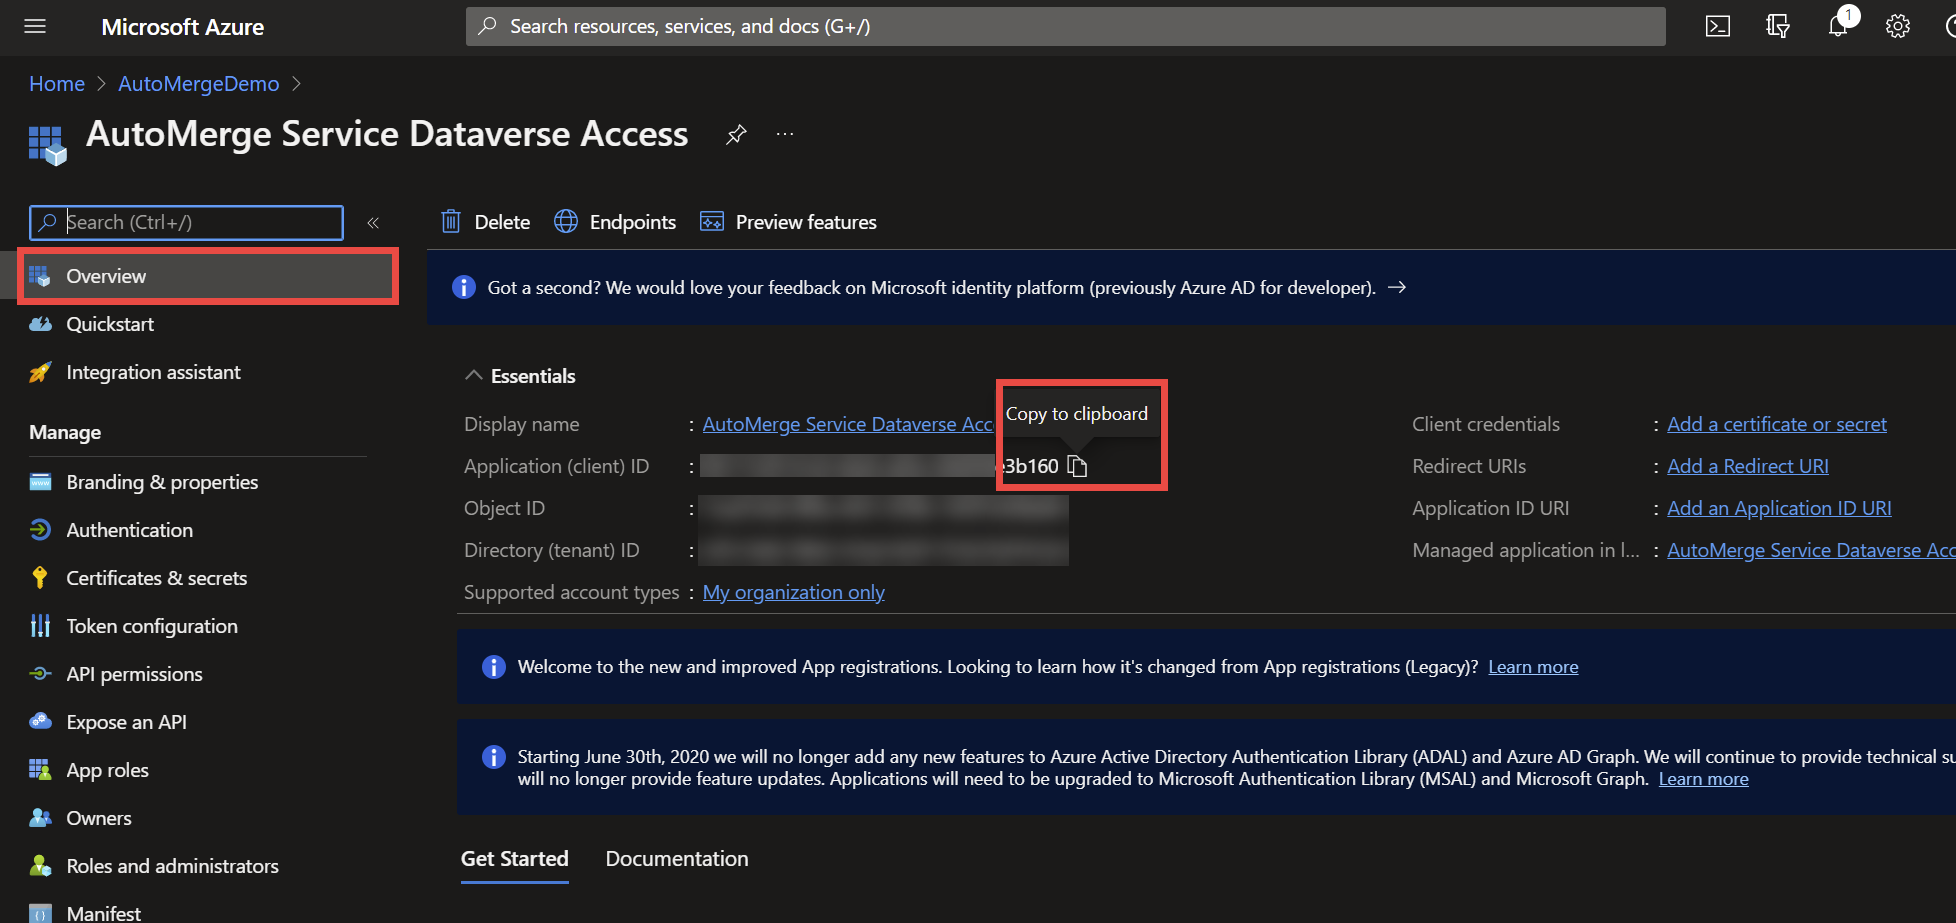This screenshot has height=923, width=1956.
Task: Open Manifest page
Action: [x=103, y=913]
